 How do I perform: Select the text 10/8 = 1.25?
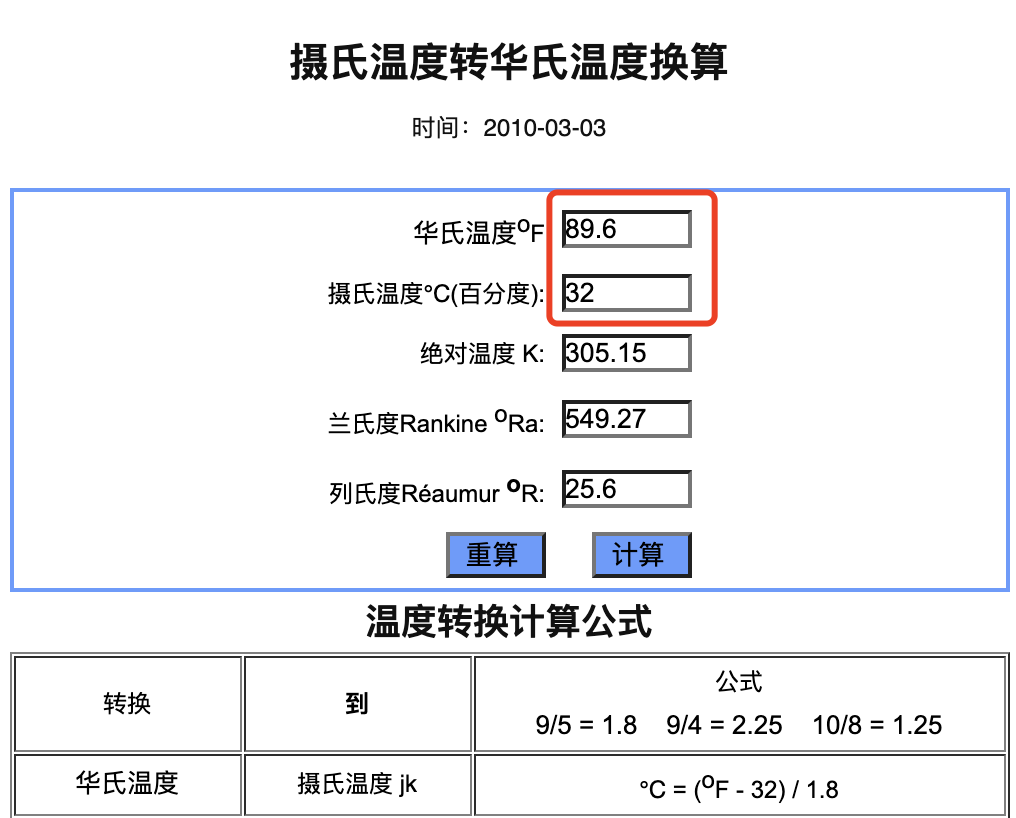pyautogui.click(x=877, y=725)
